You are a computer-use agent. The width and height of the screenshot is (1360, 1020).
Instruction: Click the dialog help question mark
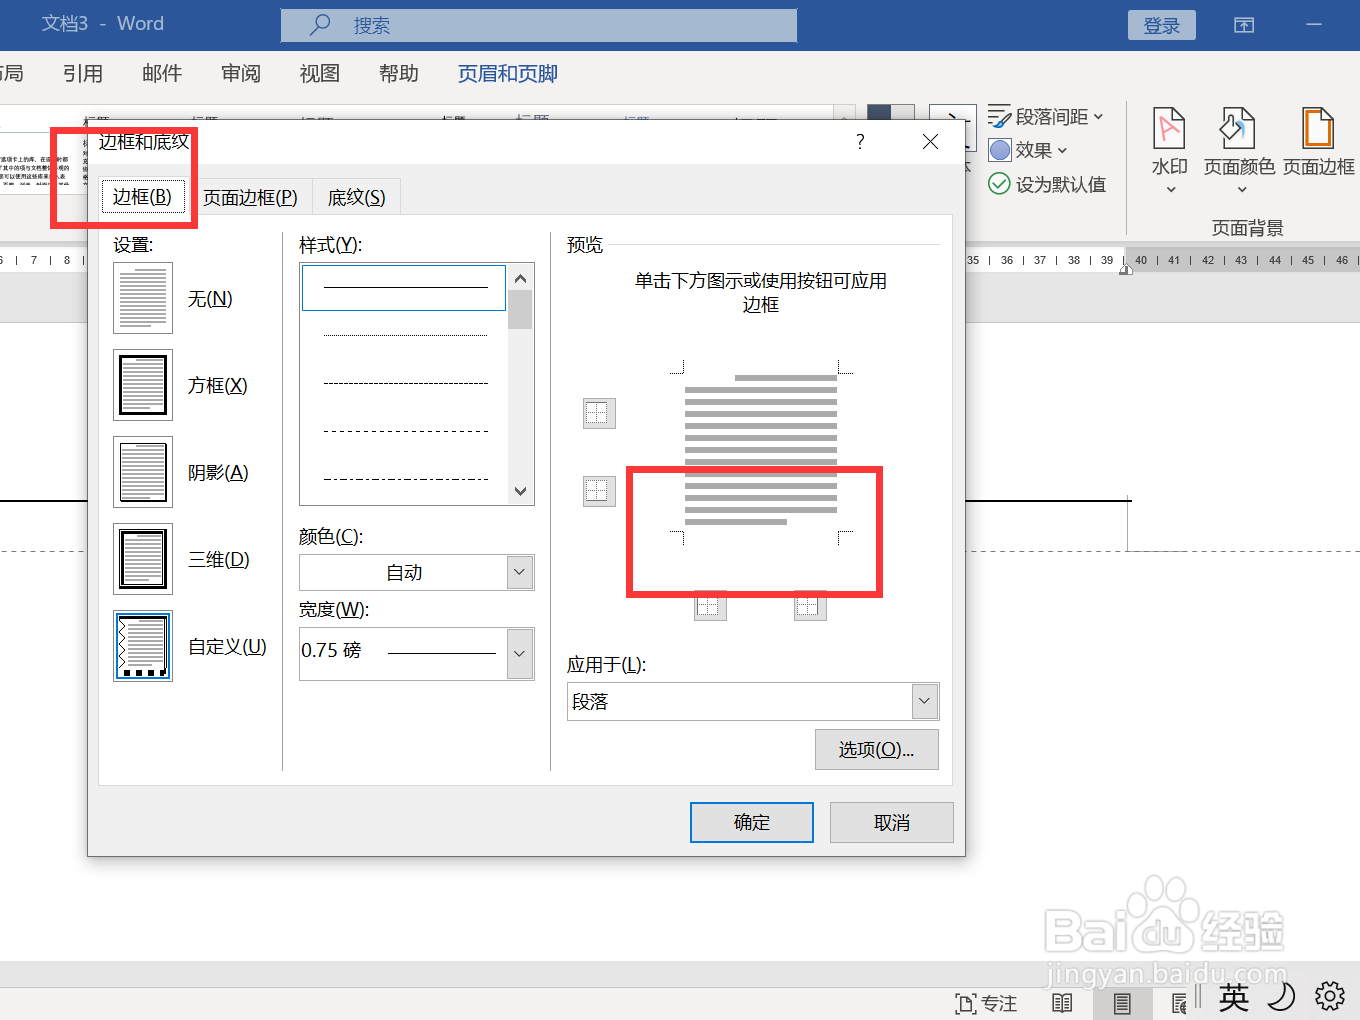click(860, 142)
